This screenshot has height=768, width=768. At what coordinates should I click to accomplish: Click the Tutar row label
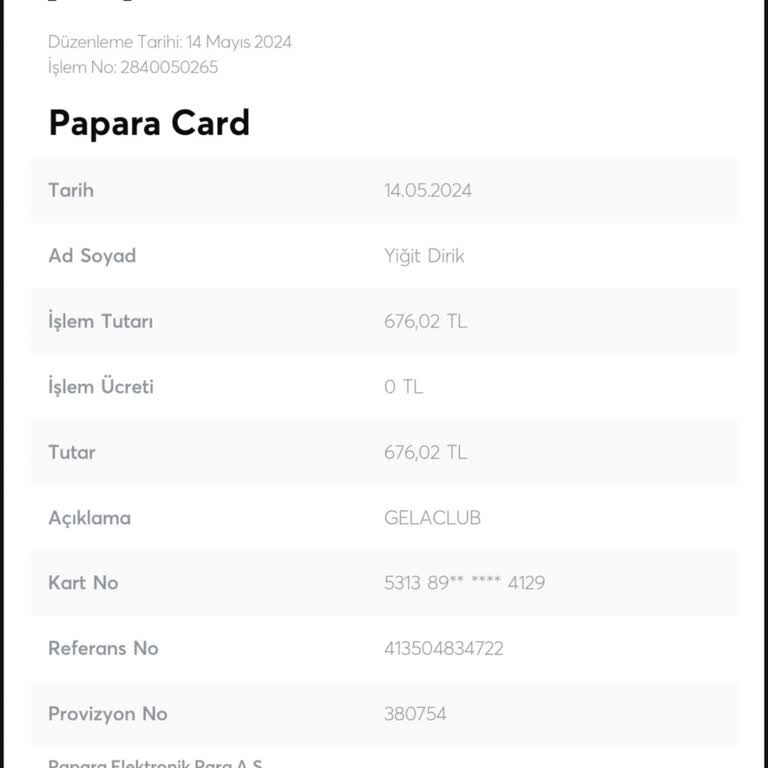coord(72,452)
